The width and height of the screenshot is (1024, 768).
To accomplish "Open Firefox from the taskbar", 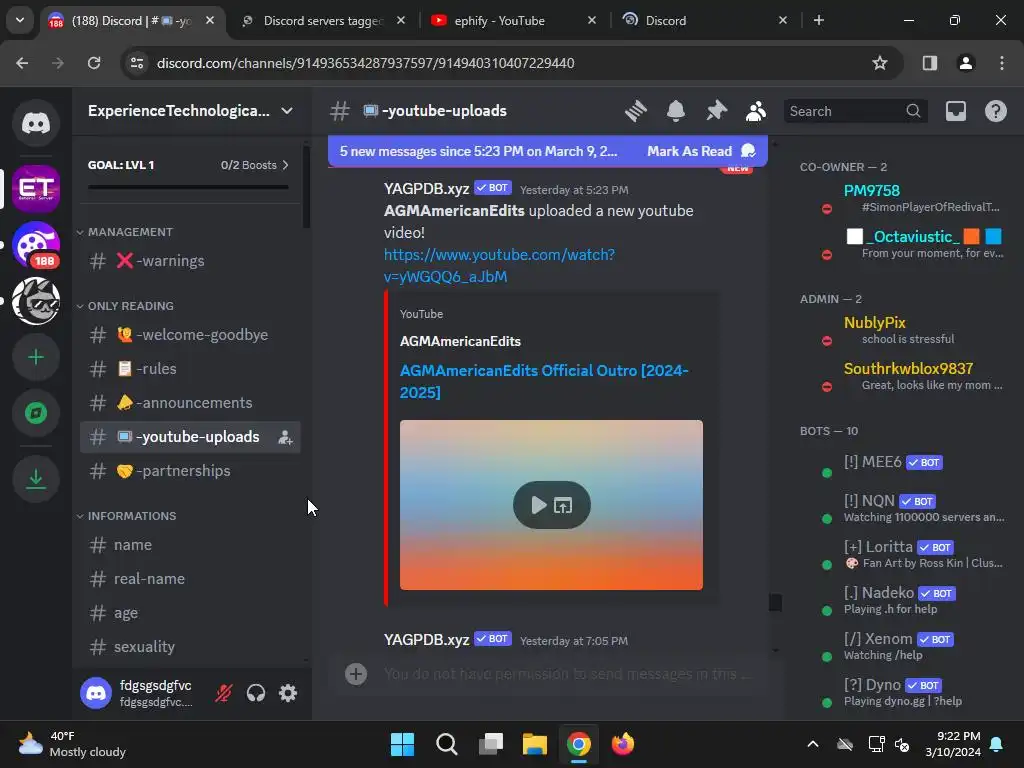I will point(622,744).
